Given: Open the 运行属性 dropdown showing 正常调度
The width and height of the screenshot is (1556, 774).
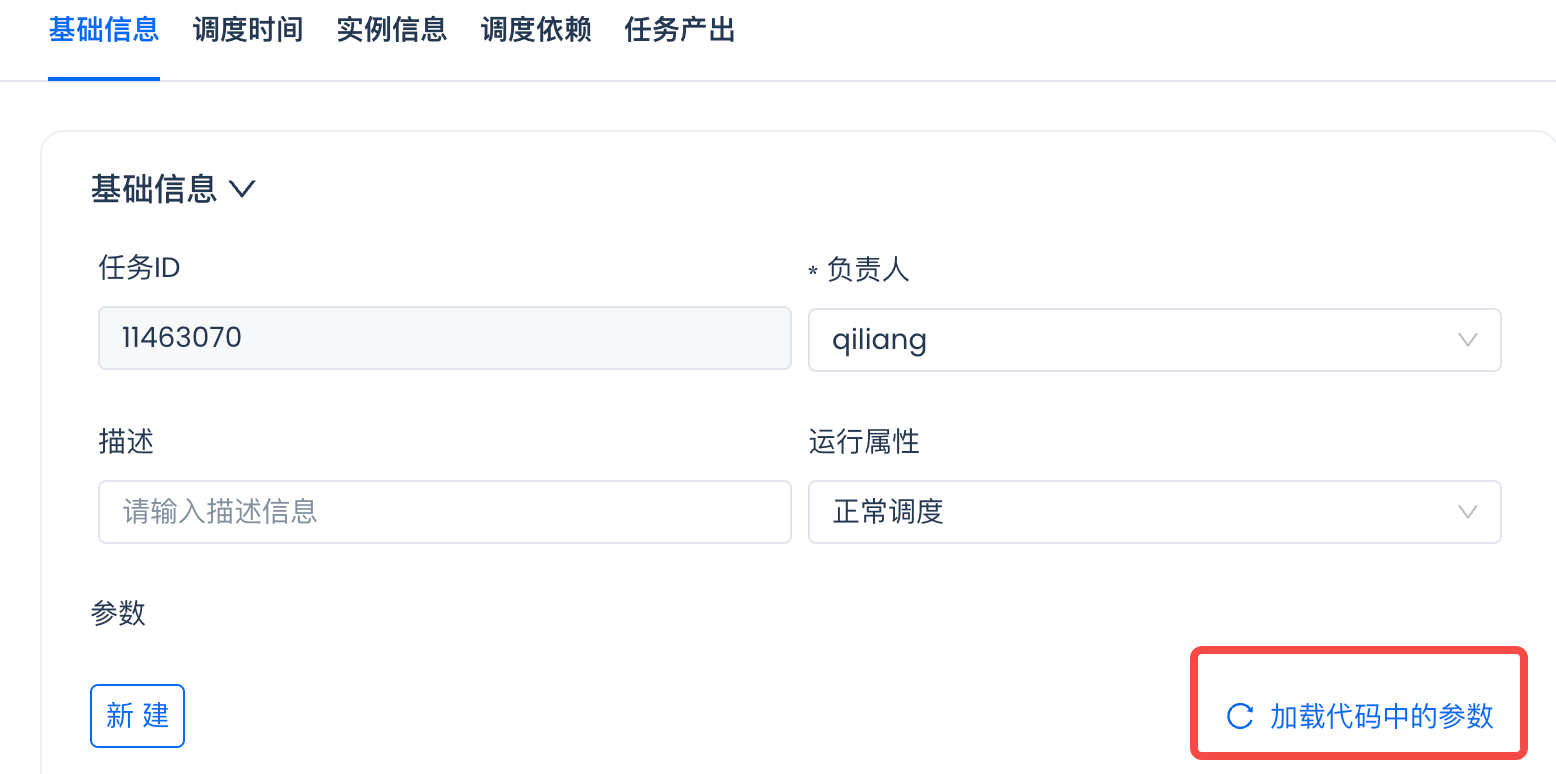Looking at the screenshot, I should [x=1153, y=512].
